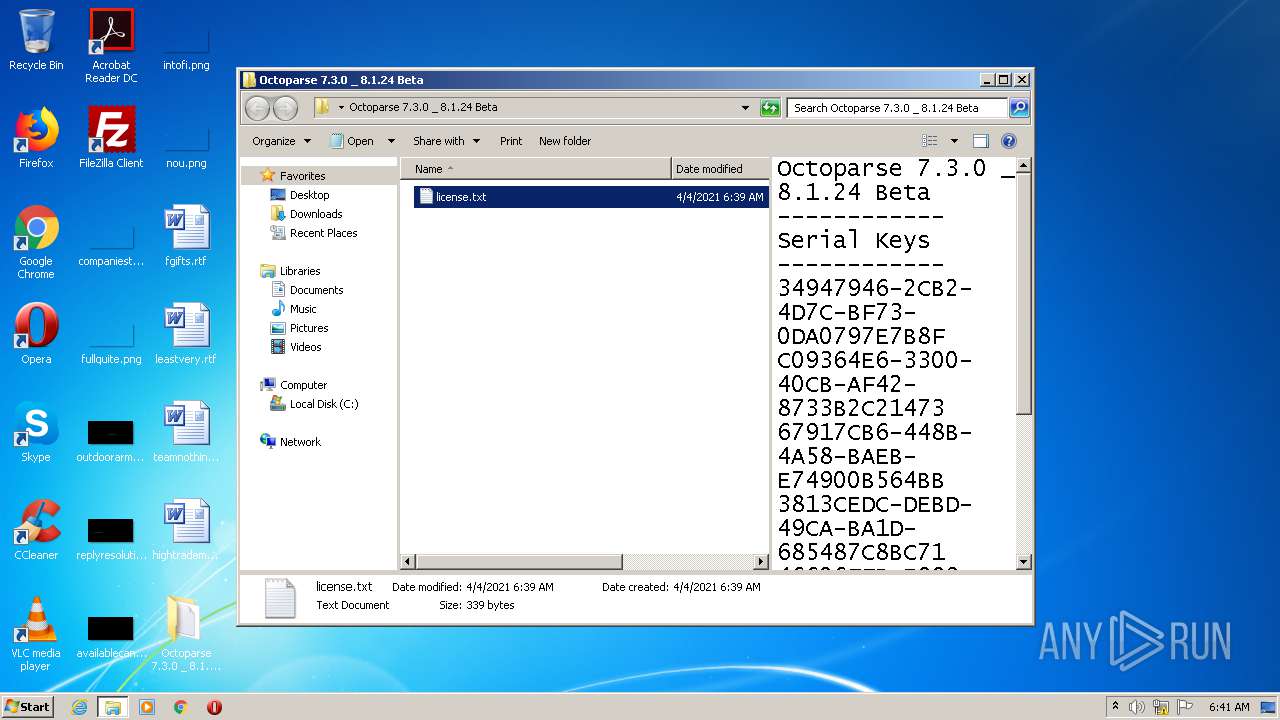Open the Recycle Bin desktop icon
This screenshot has width=1280, height=720.
[36, 40]
